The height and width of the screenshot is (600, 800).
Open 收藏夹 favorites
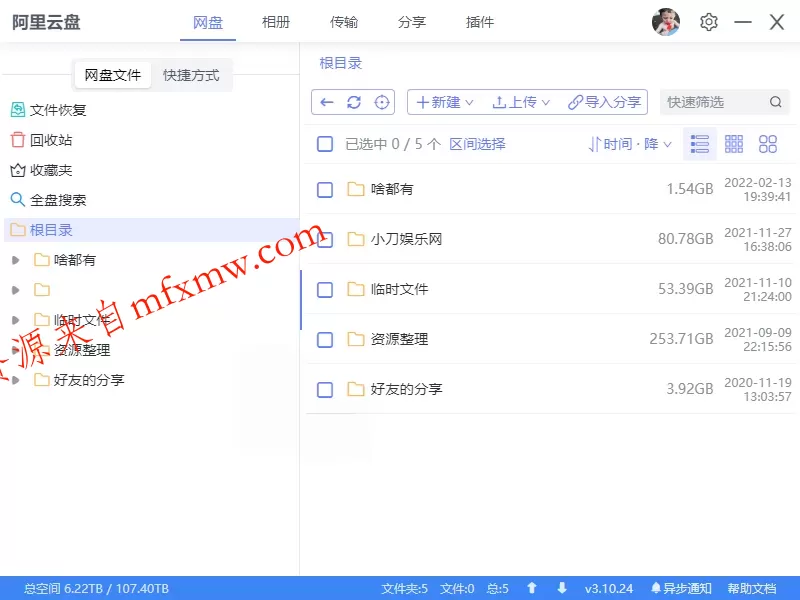point(41,170)
